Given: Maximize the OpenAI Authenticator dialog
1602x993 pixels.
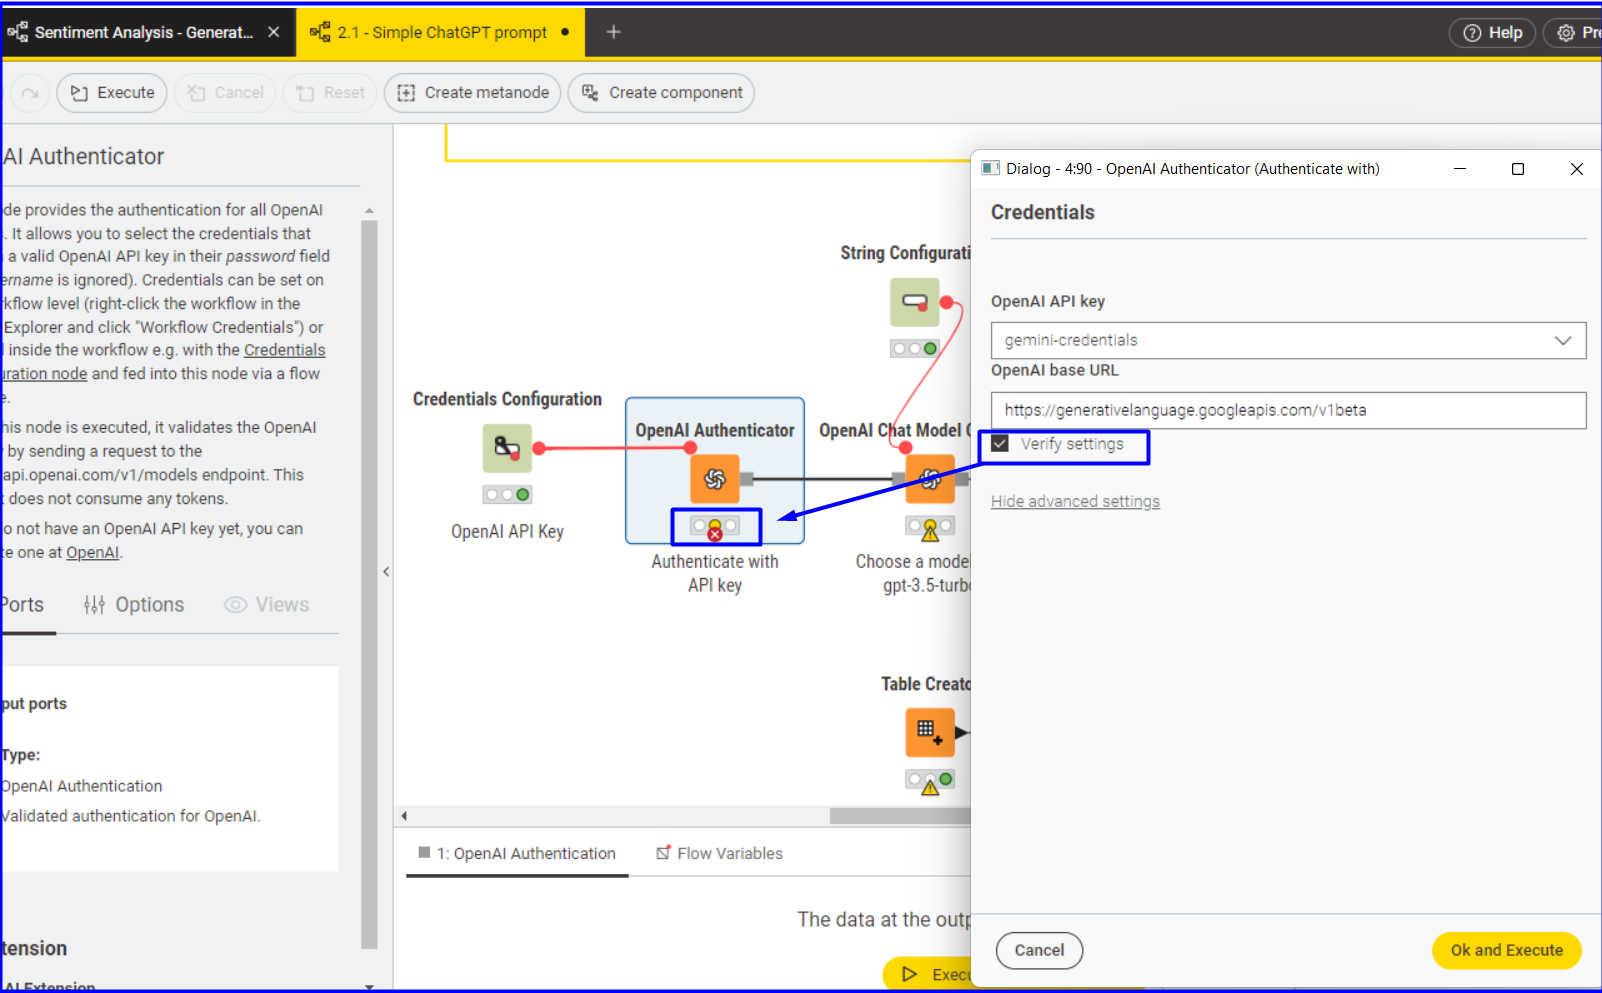Looking at the screenshot, I should [1517, 168].
